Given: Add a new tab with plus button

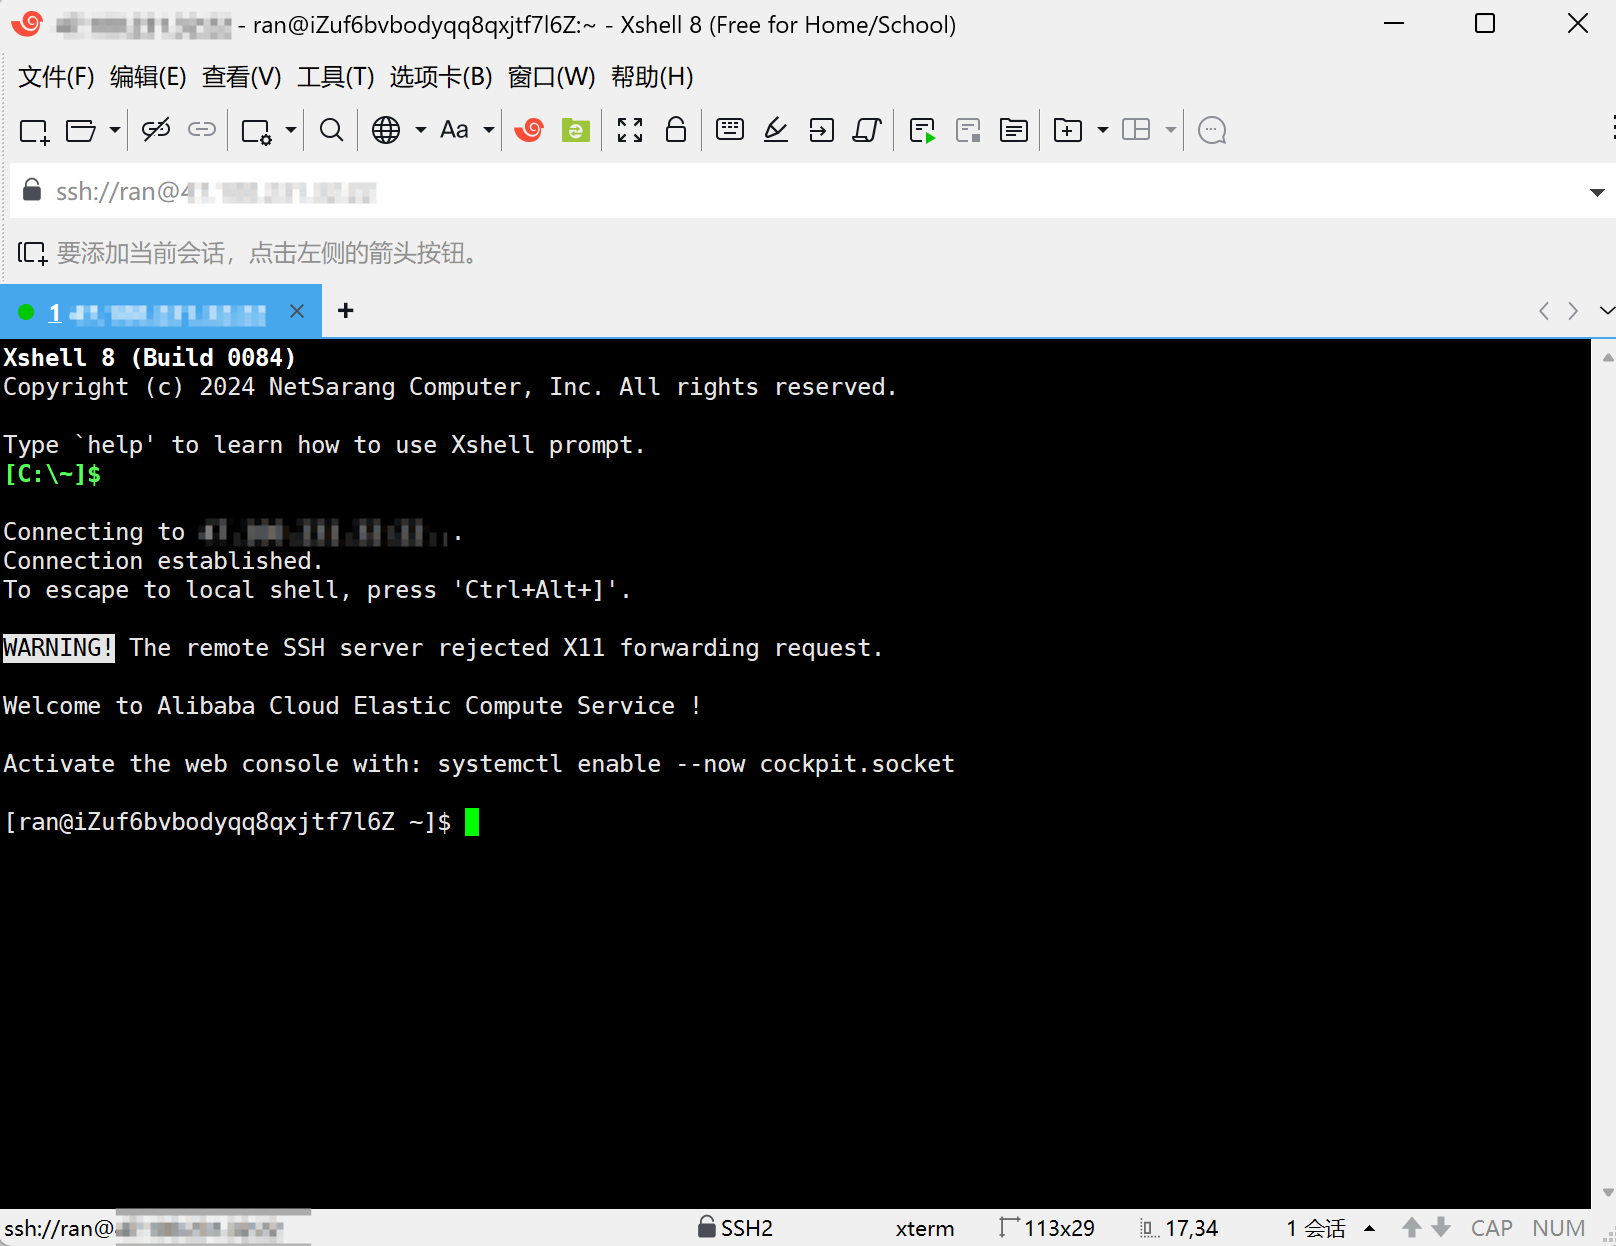Looking at the screenshot, I should coord(346,311).
